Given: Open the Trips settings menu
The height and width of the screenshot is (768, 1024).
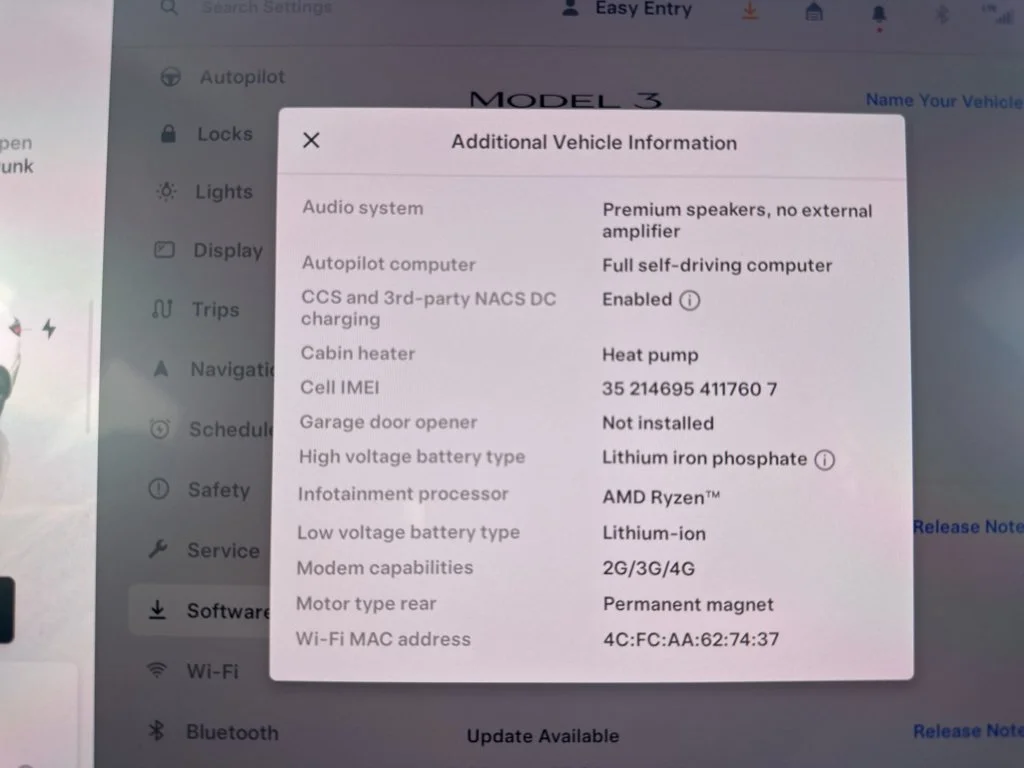Looking at the screenshot, I should tap(195, 309).
